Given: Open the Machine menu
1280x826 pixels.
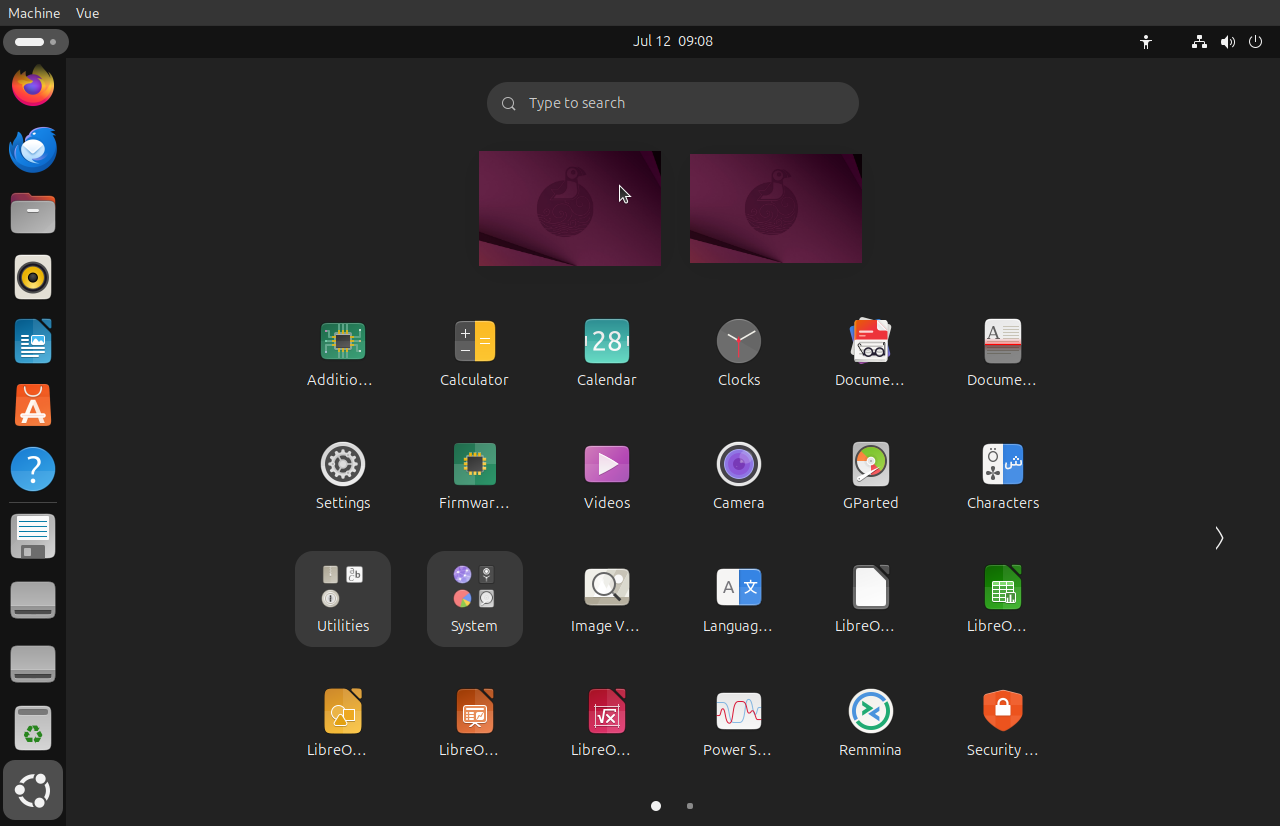Looking at the screenshot, I should pos(34,13).
